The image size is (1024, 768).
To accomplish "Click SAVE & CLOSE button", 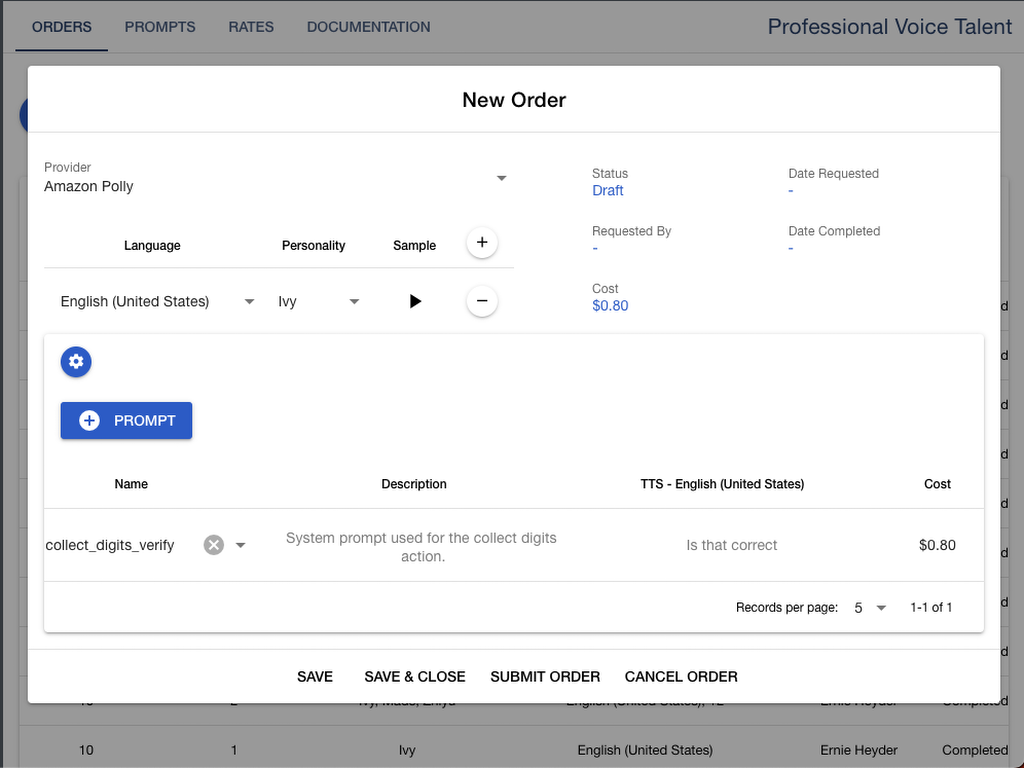I will (x=415, y=677).
